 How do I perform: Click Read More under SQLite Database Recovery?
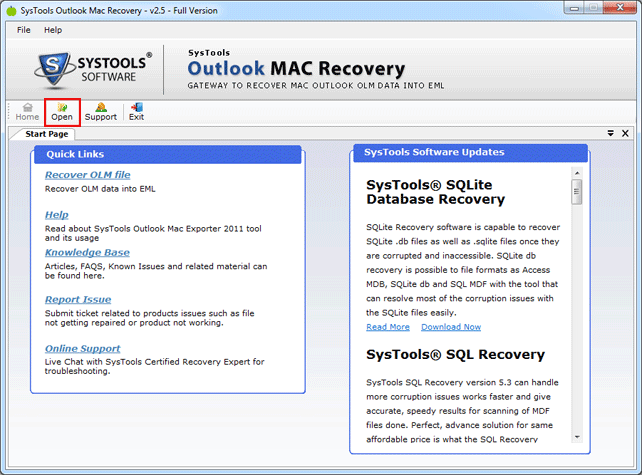click(388, 327)
